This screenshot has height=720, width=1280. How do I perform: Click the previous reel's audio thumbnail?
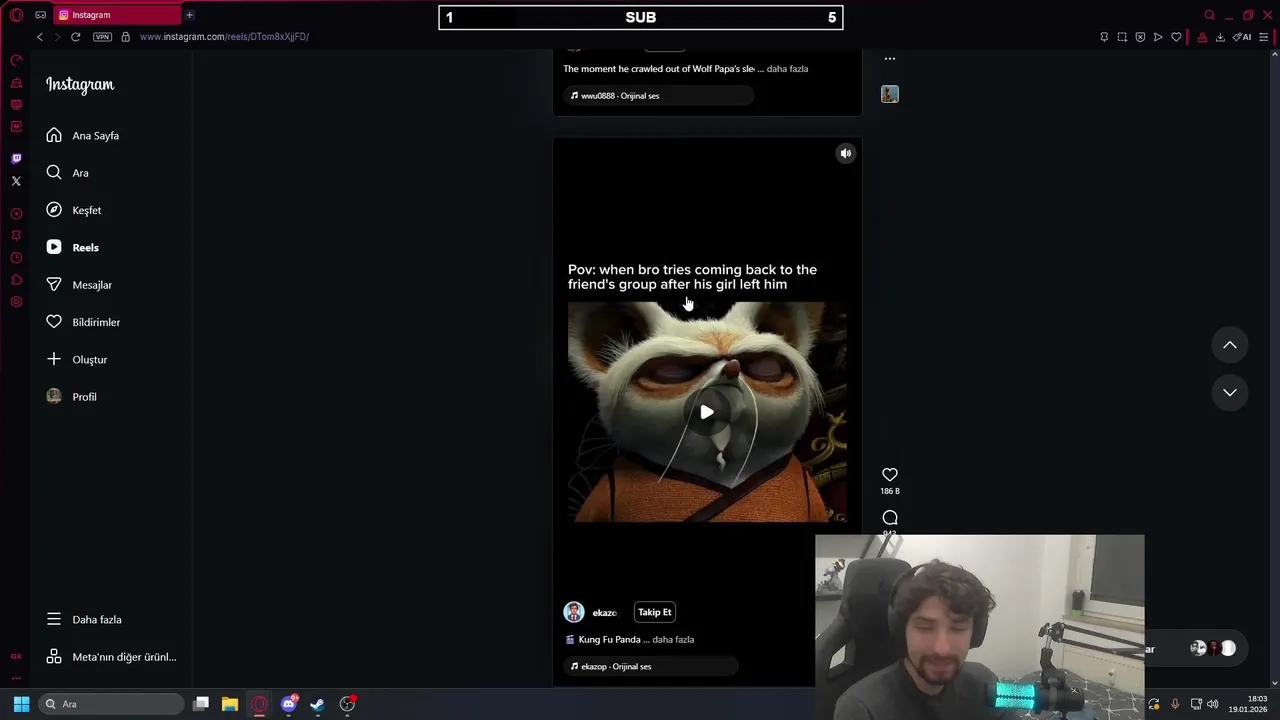[x=890, y=94]
